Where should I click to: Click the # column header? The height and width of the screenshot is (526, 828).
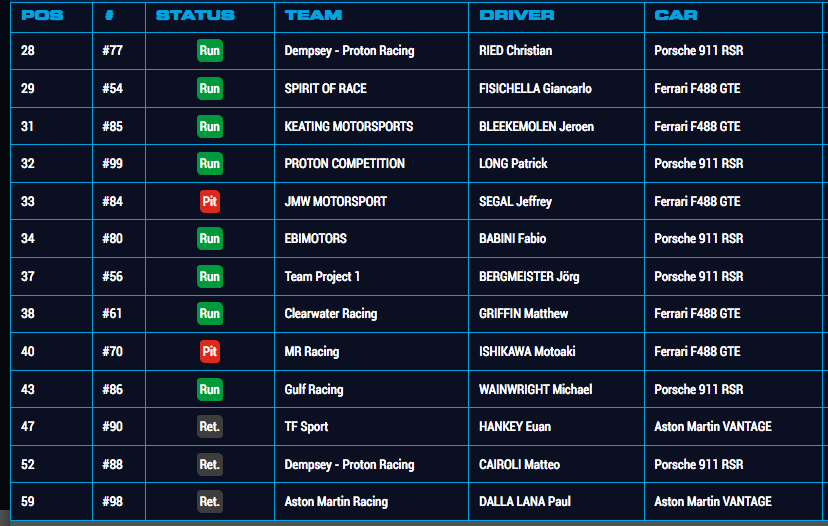click(x=109, y=15)
